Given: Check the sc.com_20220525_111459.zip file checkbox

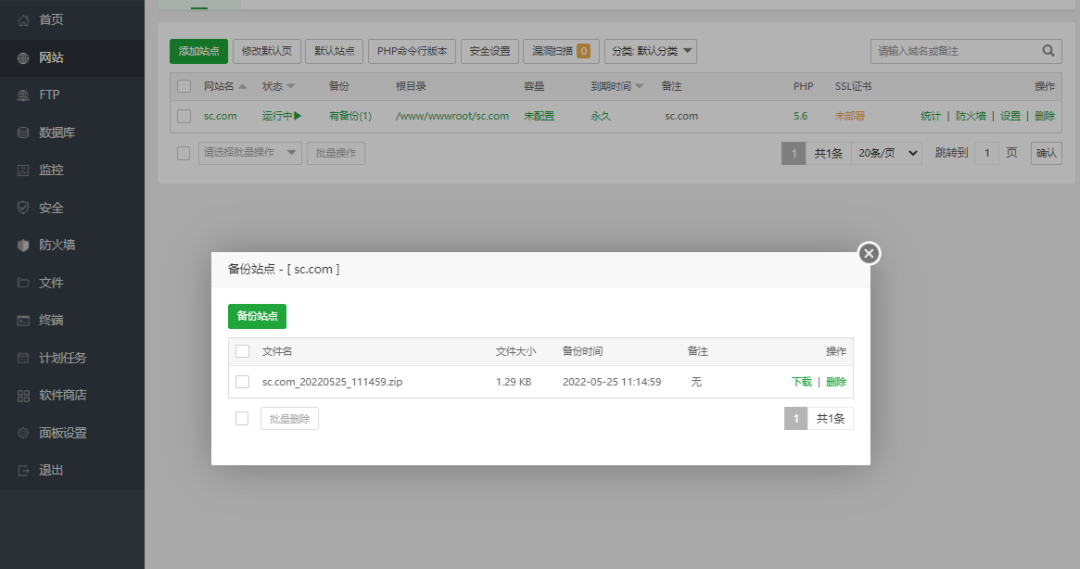Looking at the screenshot, I should [242, 382].
